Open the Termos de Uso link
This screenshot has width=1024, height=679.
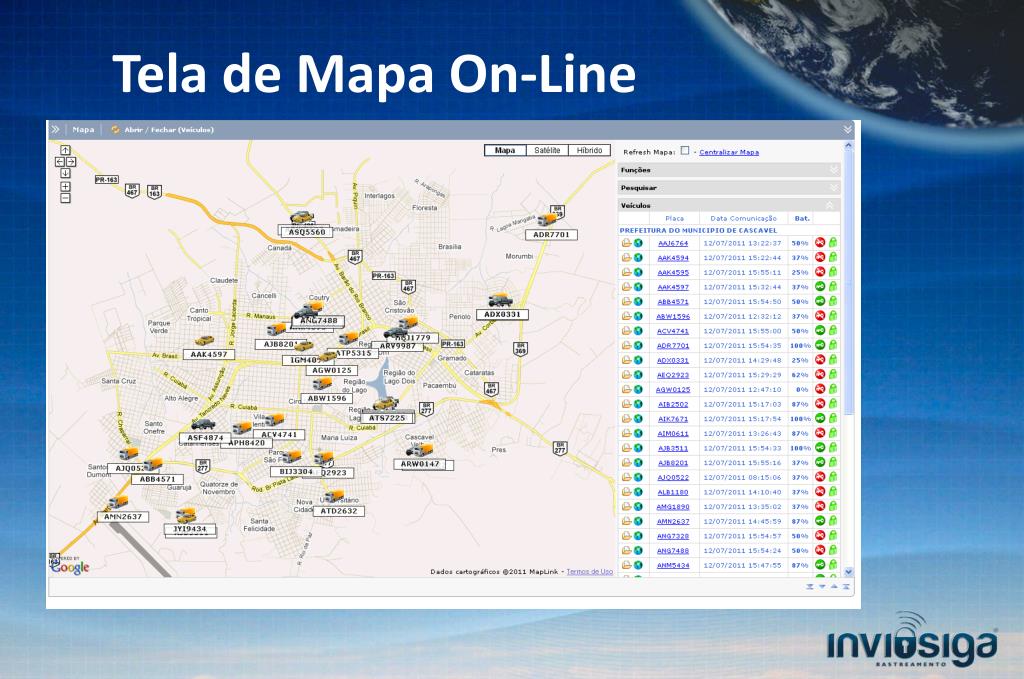coord(589,571)
